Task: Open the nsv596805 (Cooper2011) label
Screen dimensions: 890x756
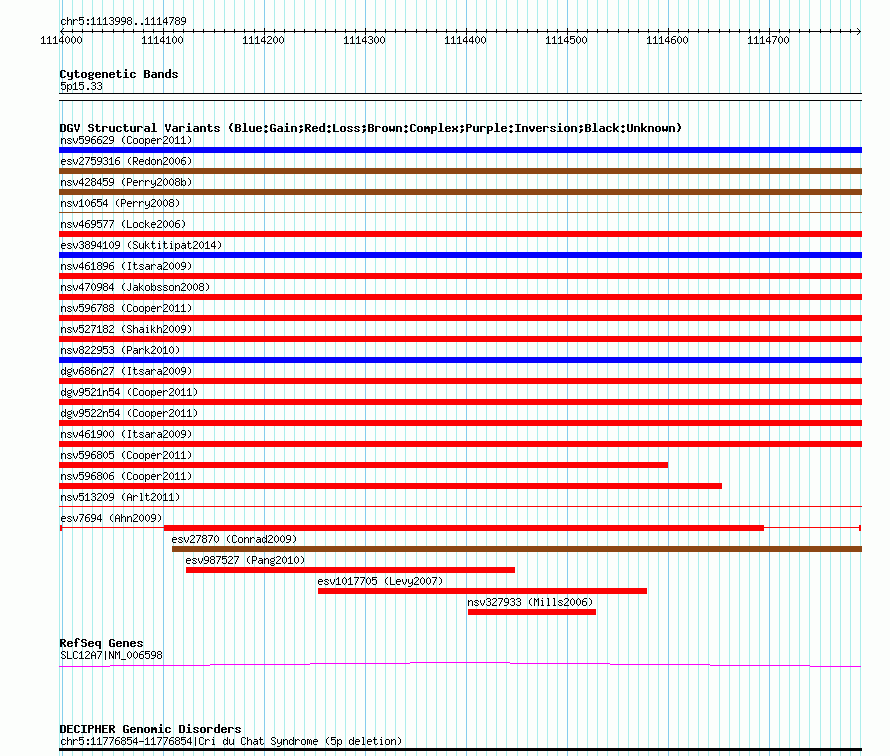Action: click(x=126, y=455)
